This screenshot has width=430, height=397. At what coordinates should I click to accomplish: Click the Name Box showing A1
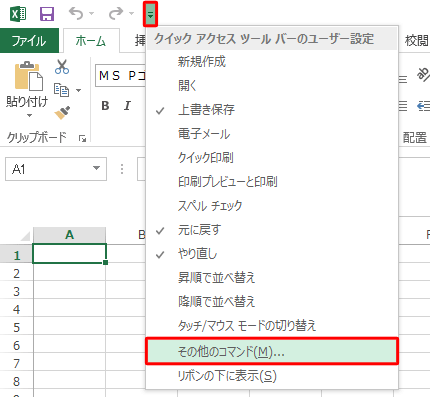point(56,169)
